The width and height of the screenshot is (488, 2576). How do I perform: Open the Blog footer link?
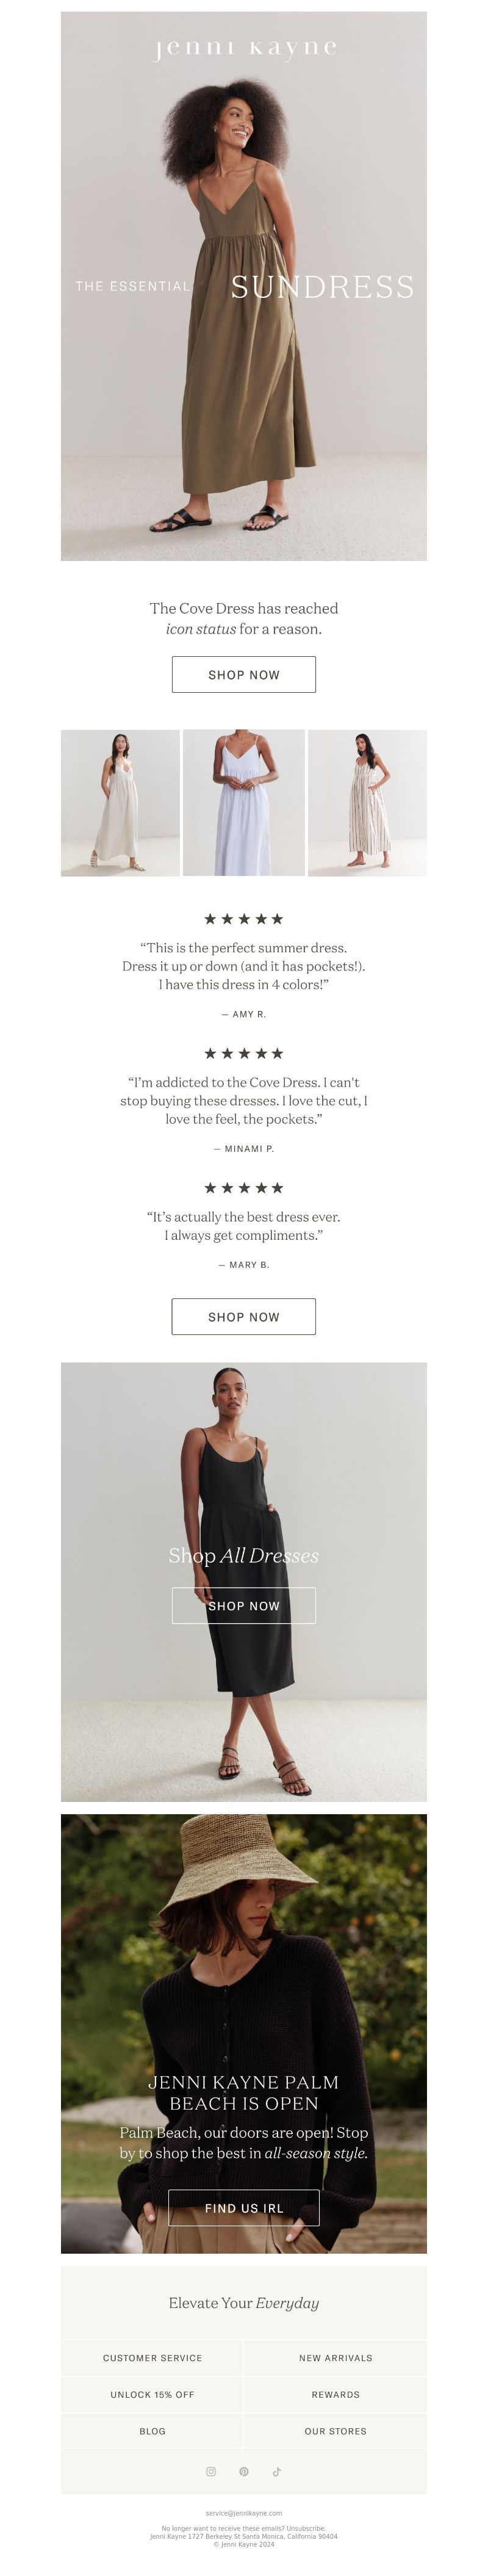(x=152, y=2430)
